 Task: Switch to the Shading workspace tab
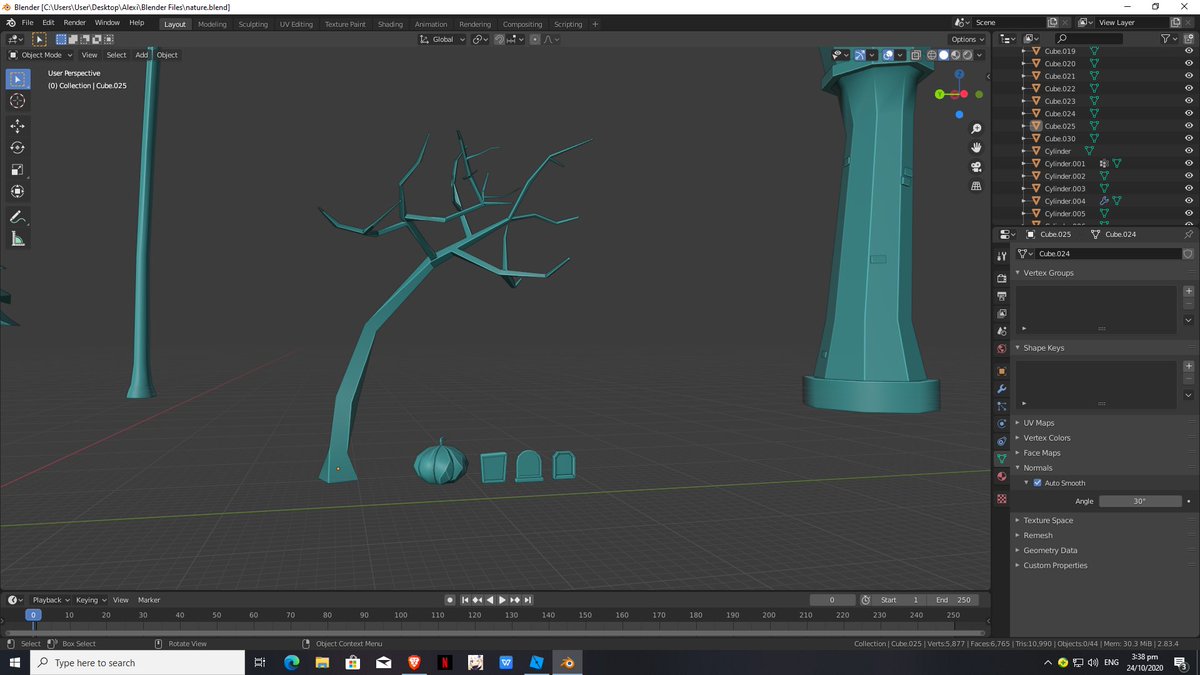click(390, 24)
